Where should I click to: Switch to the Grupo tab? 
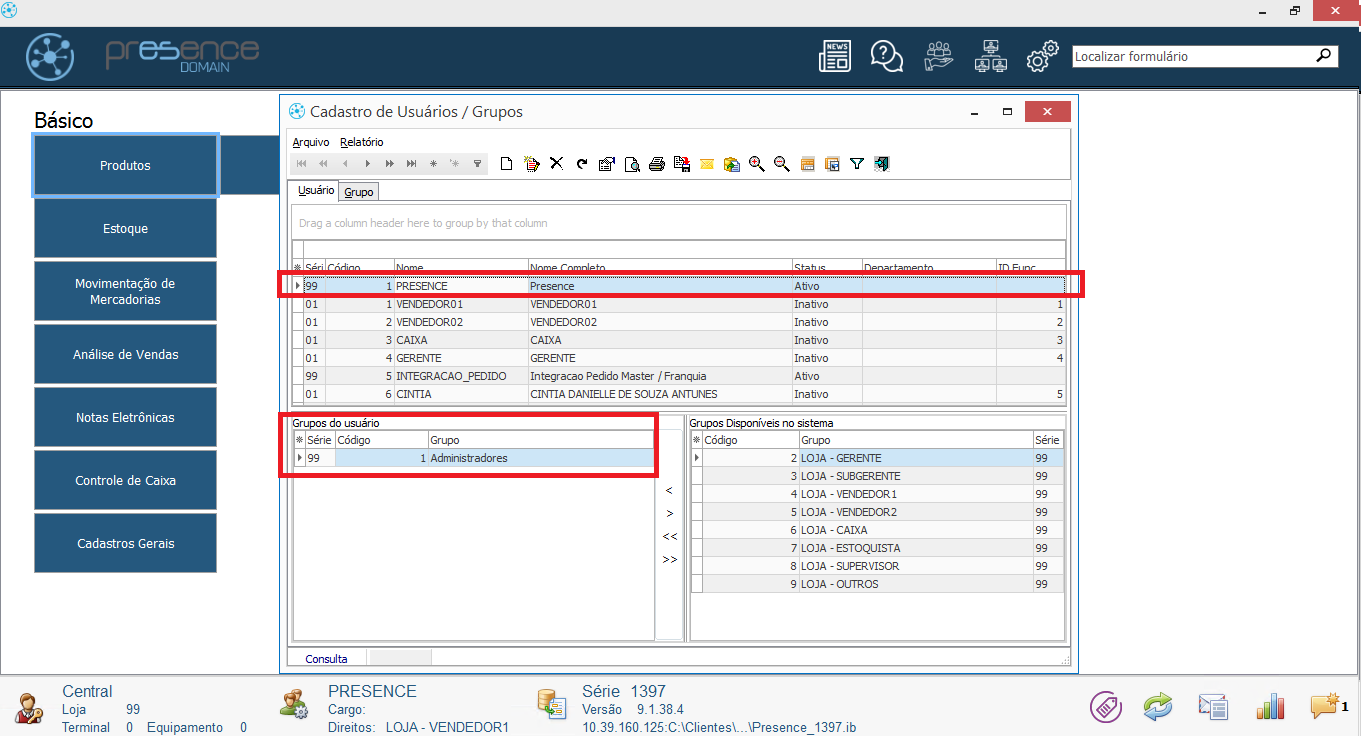(359, 191)
